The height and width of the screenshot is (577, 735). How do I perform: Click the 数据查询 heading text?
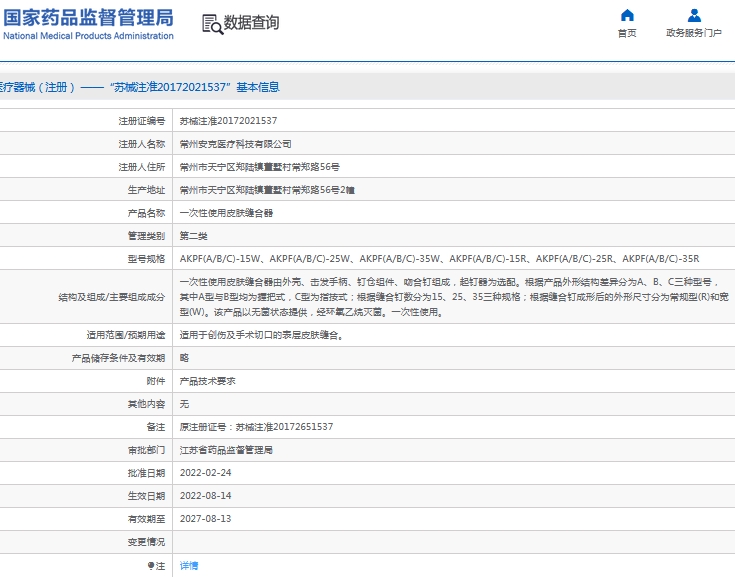coord(251,22)
